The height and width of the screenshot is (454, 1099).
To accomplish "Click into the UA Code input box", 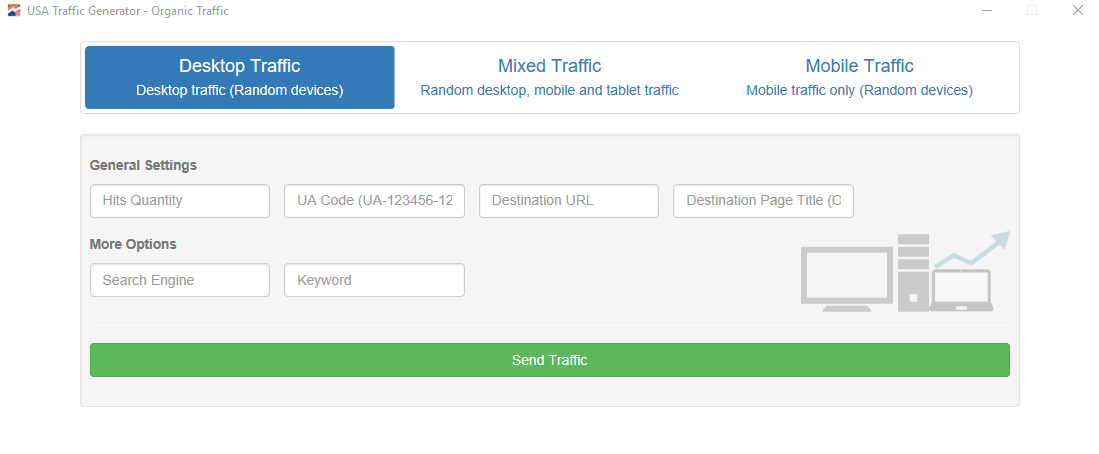I will (x=374, y=200).
